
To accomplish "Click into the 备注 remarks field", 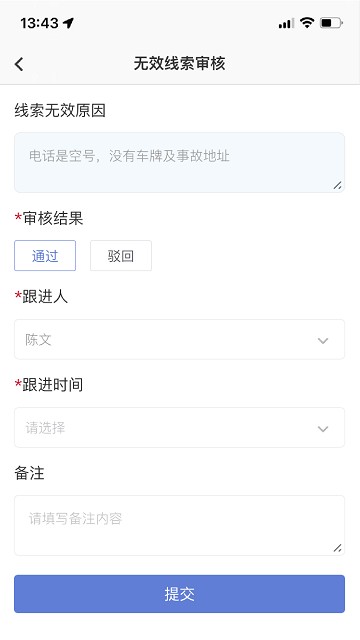I will tap(180, 525).
